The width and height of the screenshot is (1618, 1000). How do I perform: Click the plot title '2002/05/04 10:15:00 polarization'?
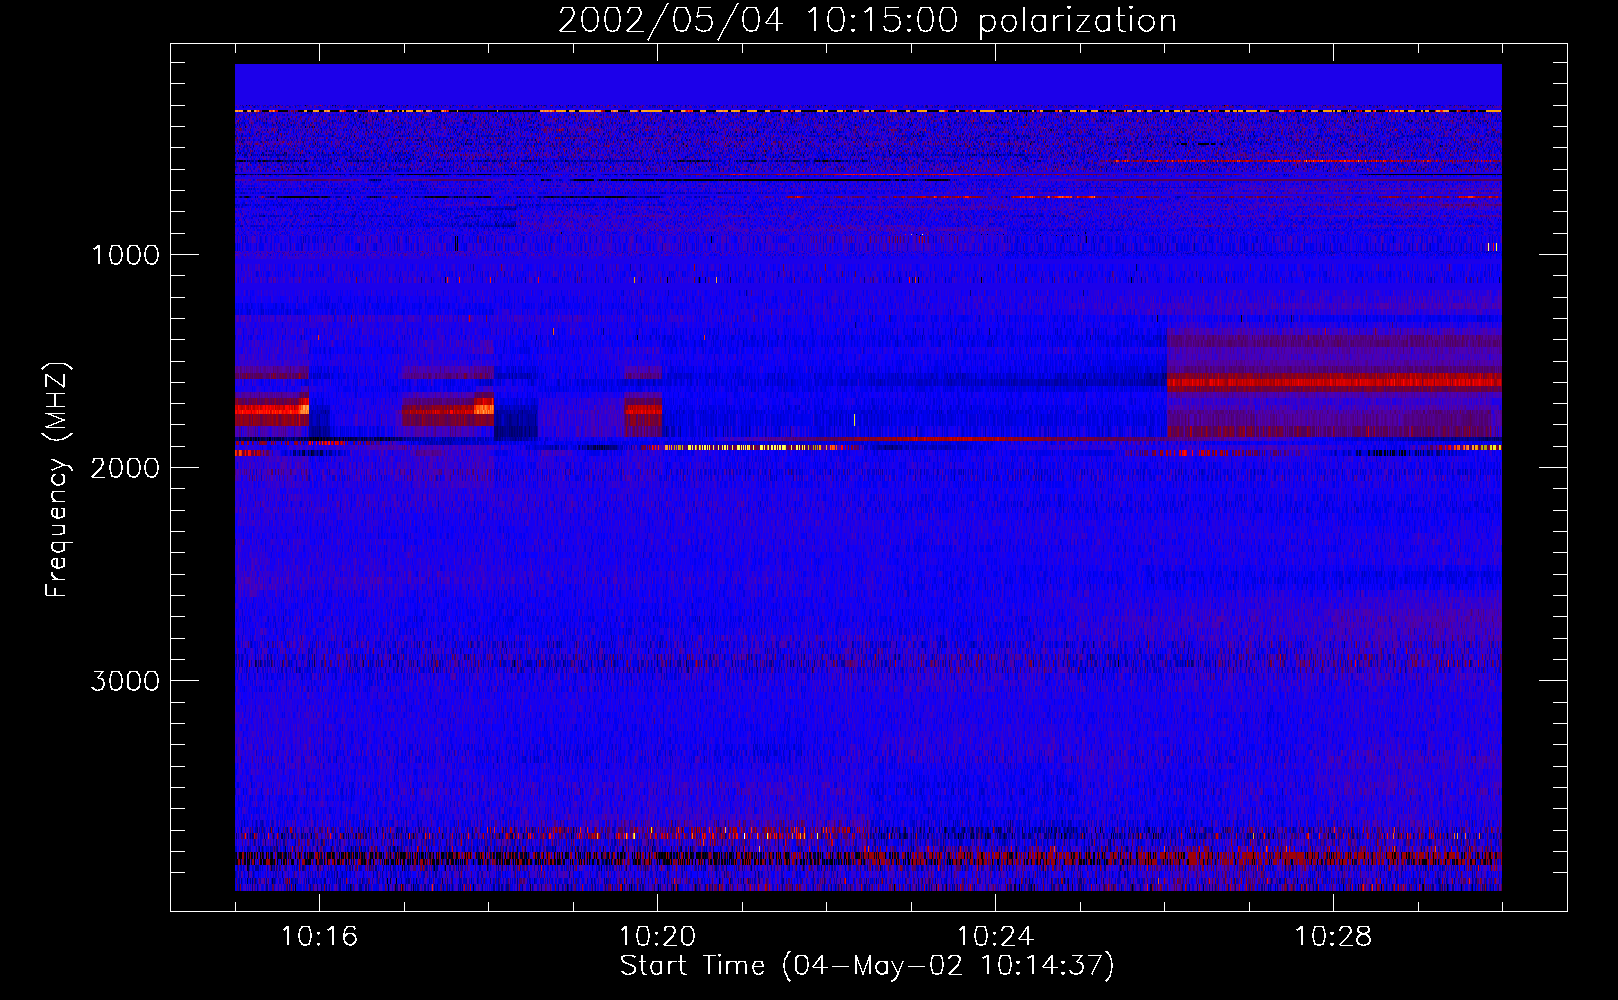coord(867,21)
